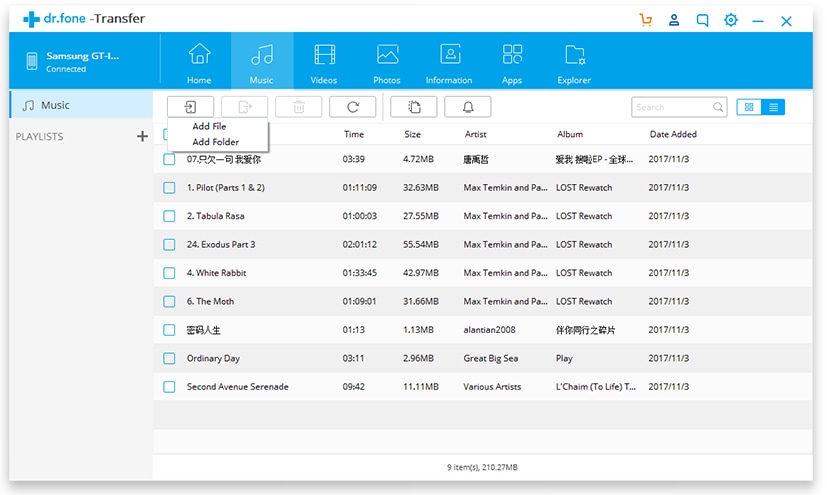Click the title Second Avenue Serenade
Image resolution: width=827 pixels, height=495 pixels.
(x=237, y=387)
